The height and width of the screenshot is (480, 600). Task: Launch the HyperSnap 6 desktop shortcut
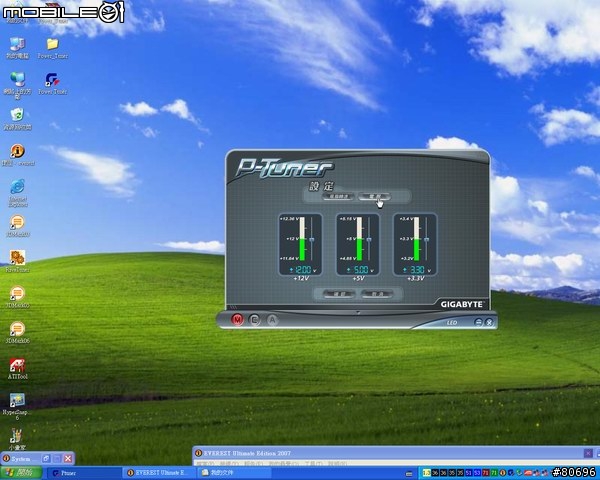[x=16, y=406]
